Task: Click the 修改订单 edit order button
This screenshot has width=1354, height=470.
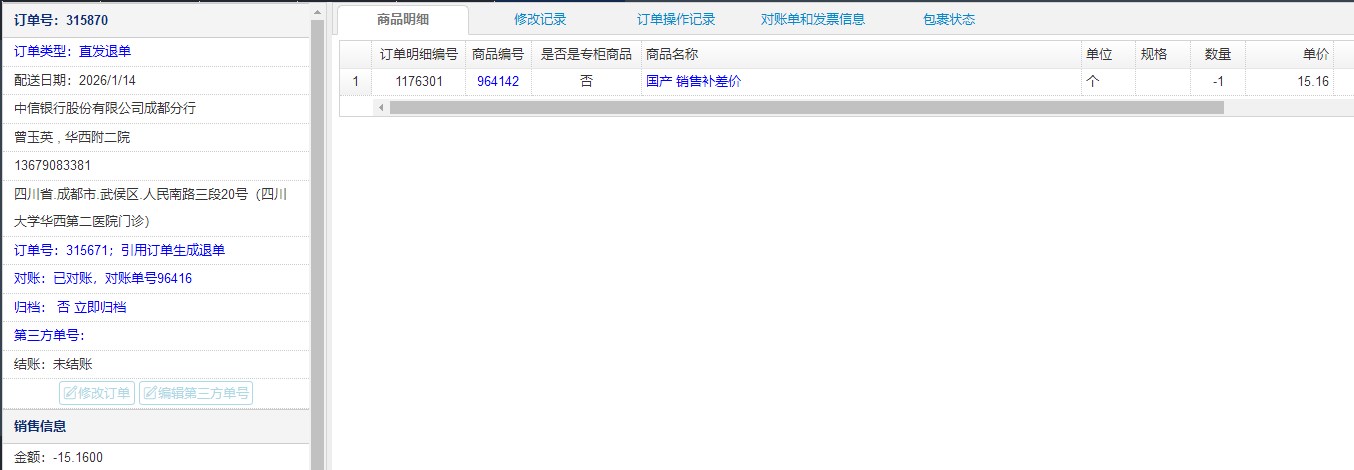Action: coord(97,393)
